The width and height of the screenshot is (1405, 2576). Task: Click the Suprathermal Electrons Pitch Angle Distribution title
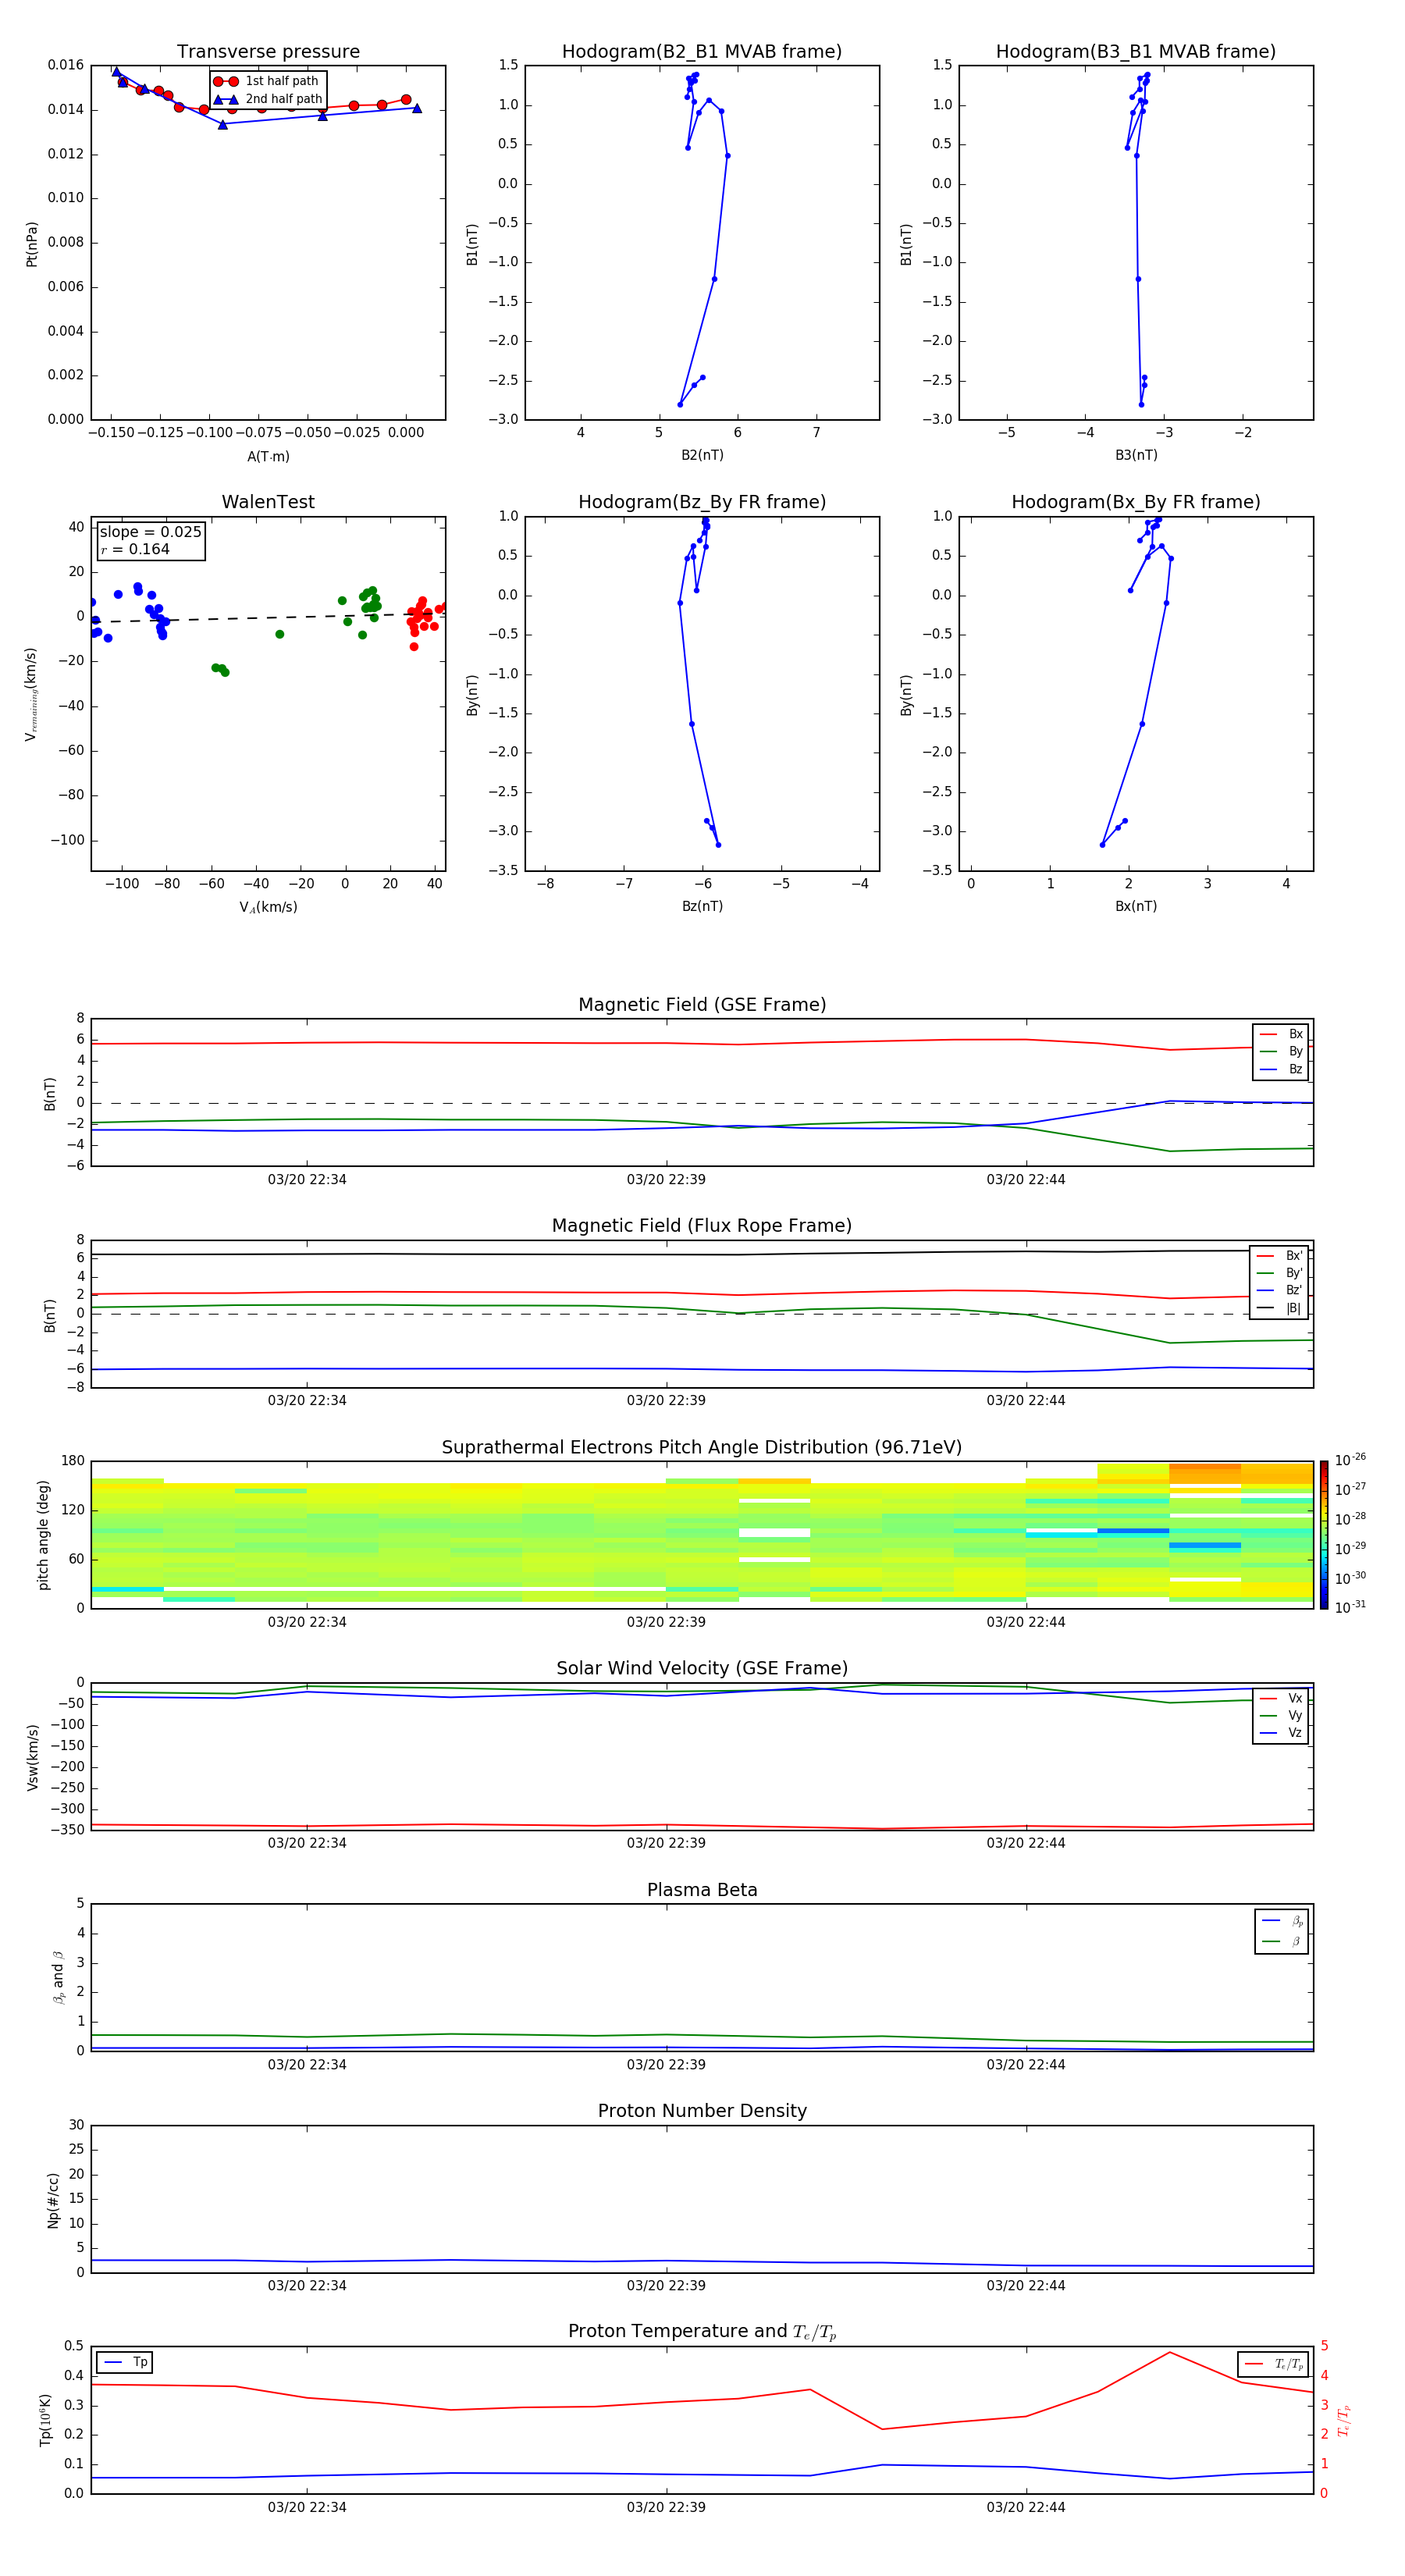point(702,1448)
